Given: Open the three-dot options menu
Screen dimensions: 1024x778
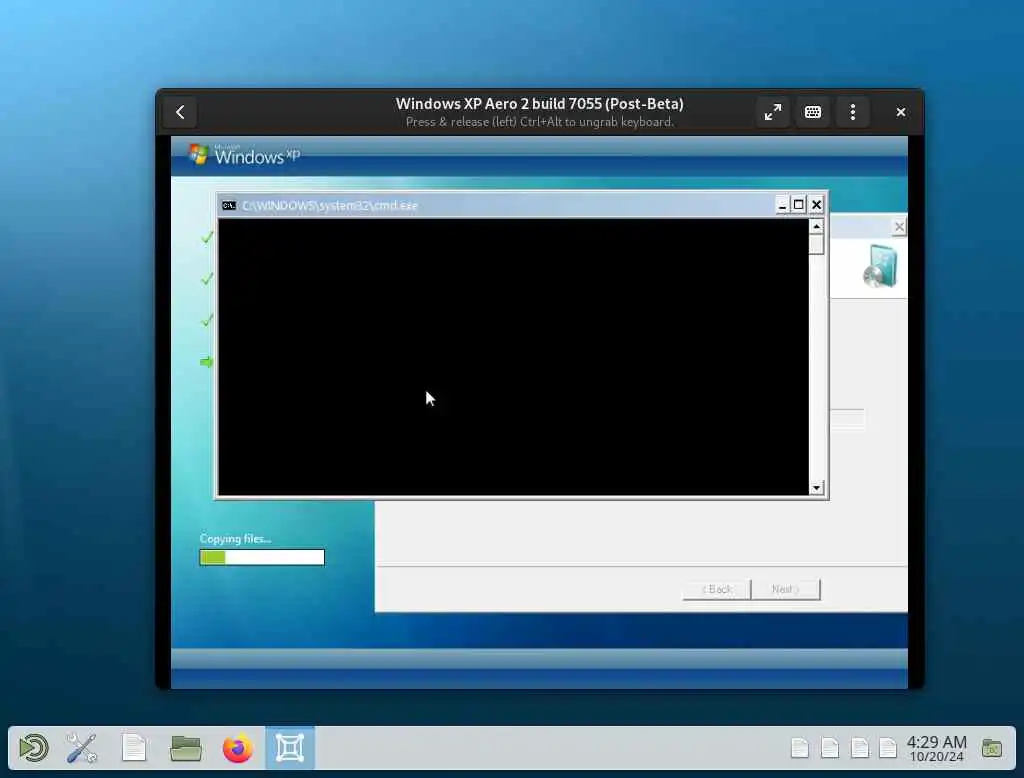Looking at the screenshot, I should click(x=852, y=112).
